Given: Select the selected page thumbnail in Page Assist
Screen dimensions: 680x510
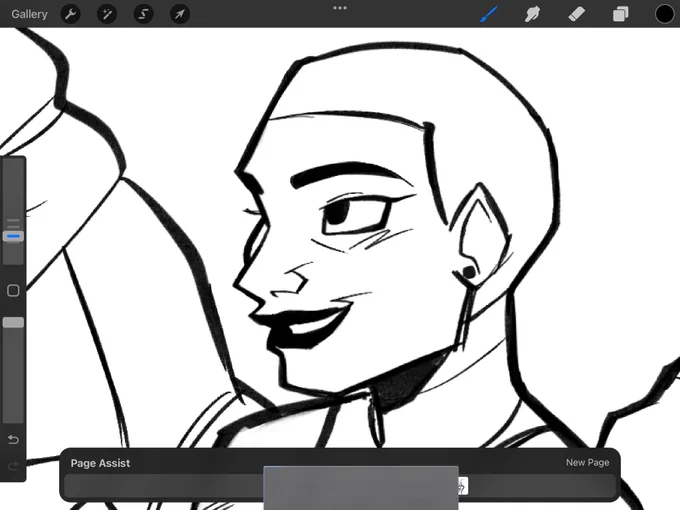Looking at the screenshot, I should click(361, 488).
